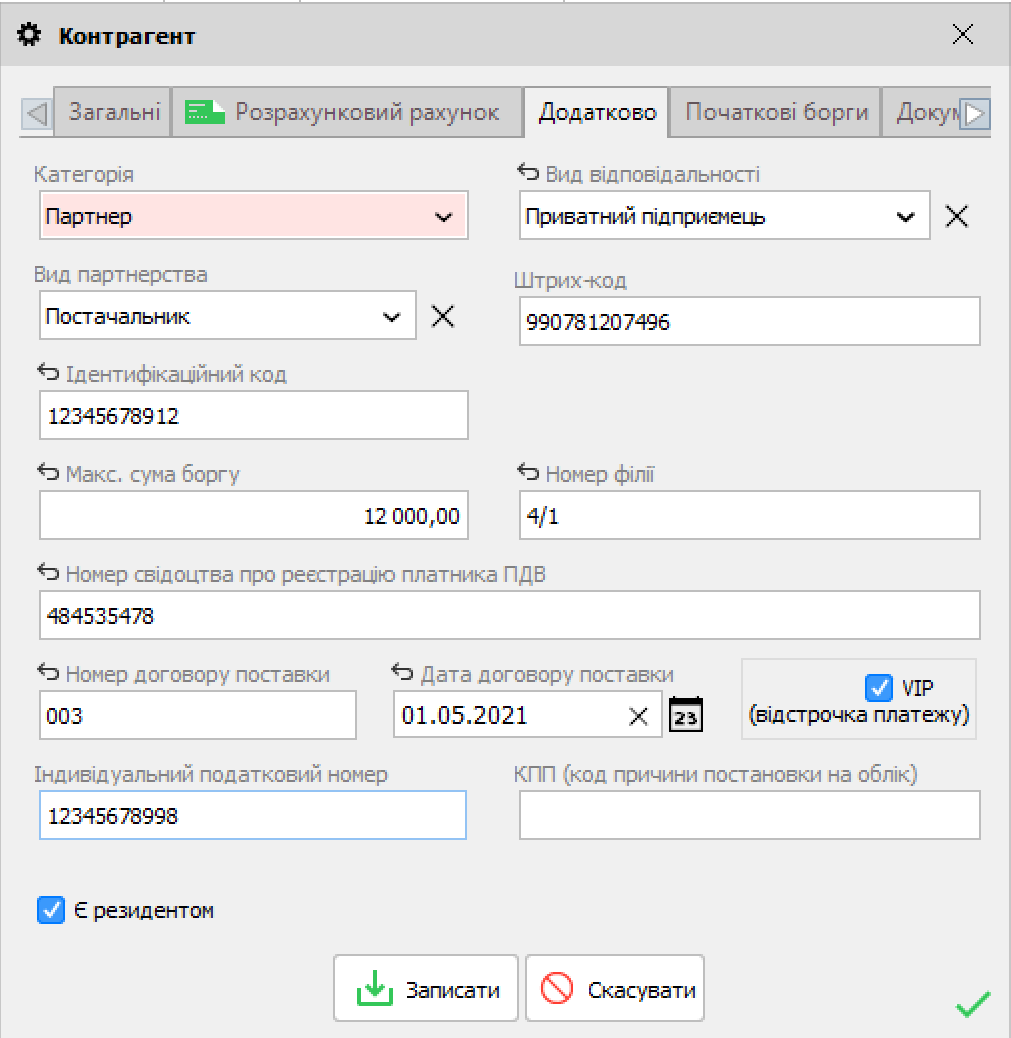Expand the Вид партнерства dropdown

pyautogui.click(x=391, y=317)
